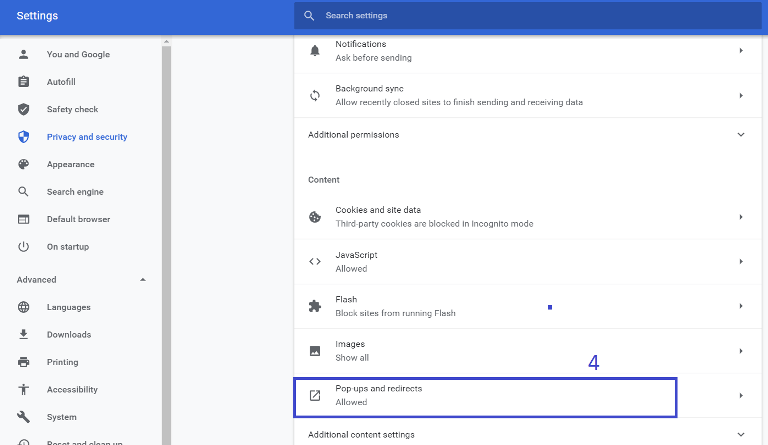This screenshot has height=445, width=768.
Task: Click the Printing printer icon
Action: pos(23,362)
